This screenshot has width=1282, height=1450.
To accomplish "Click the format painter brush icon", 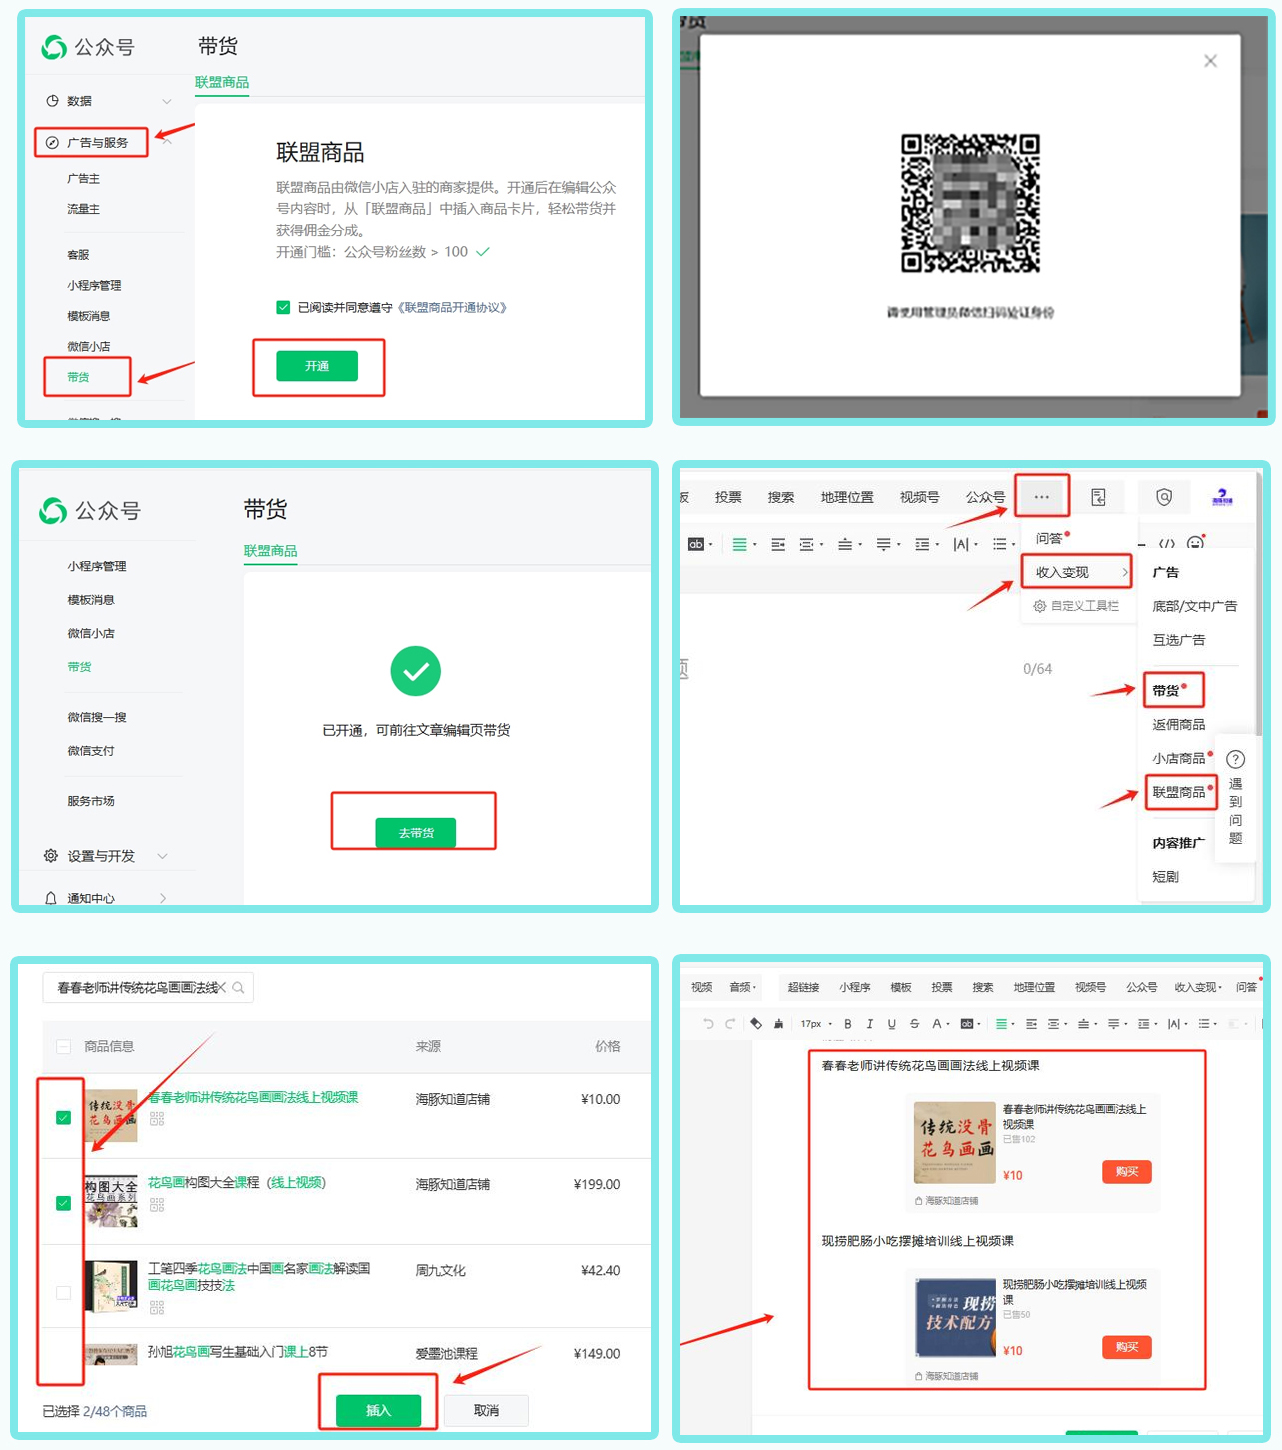I will pos(778,1024).
